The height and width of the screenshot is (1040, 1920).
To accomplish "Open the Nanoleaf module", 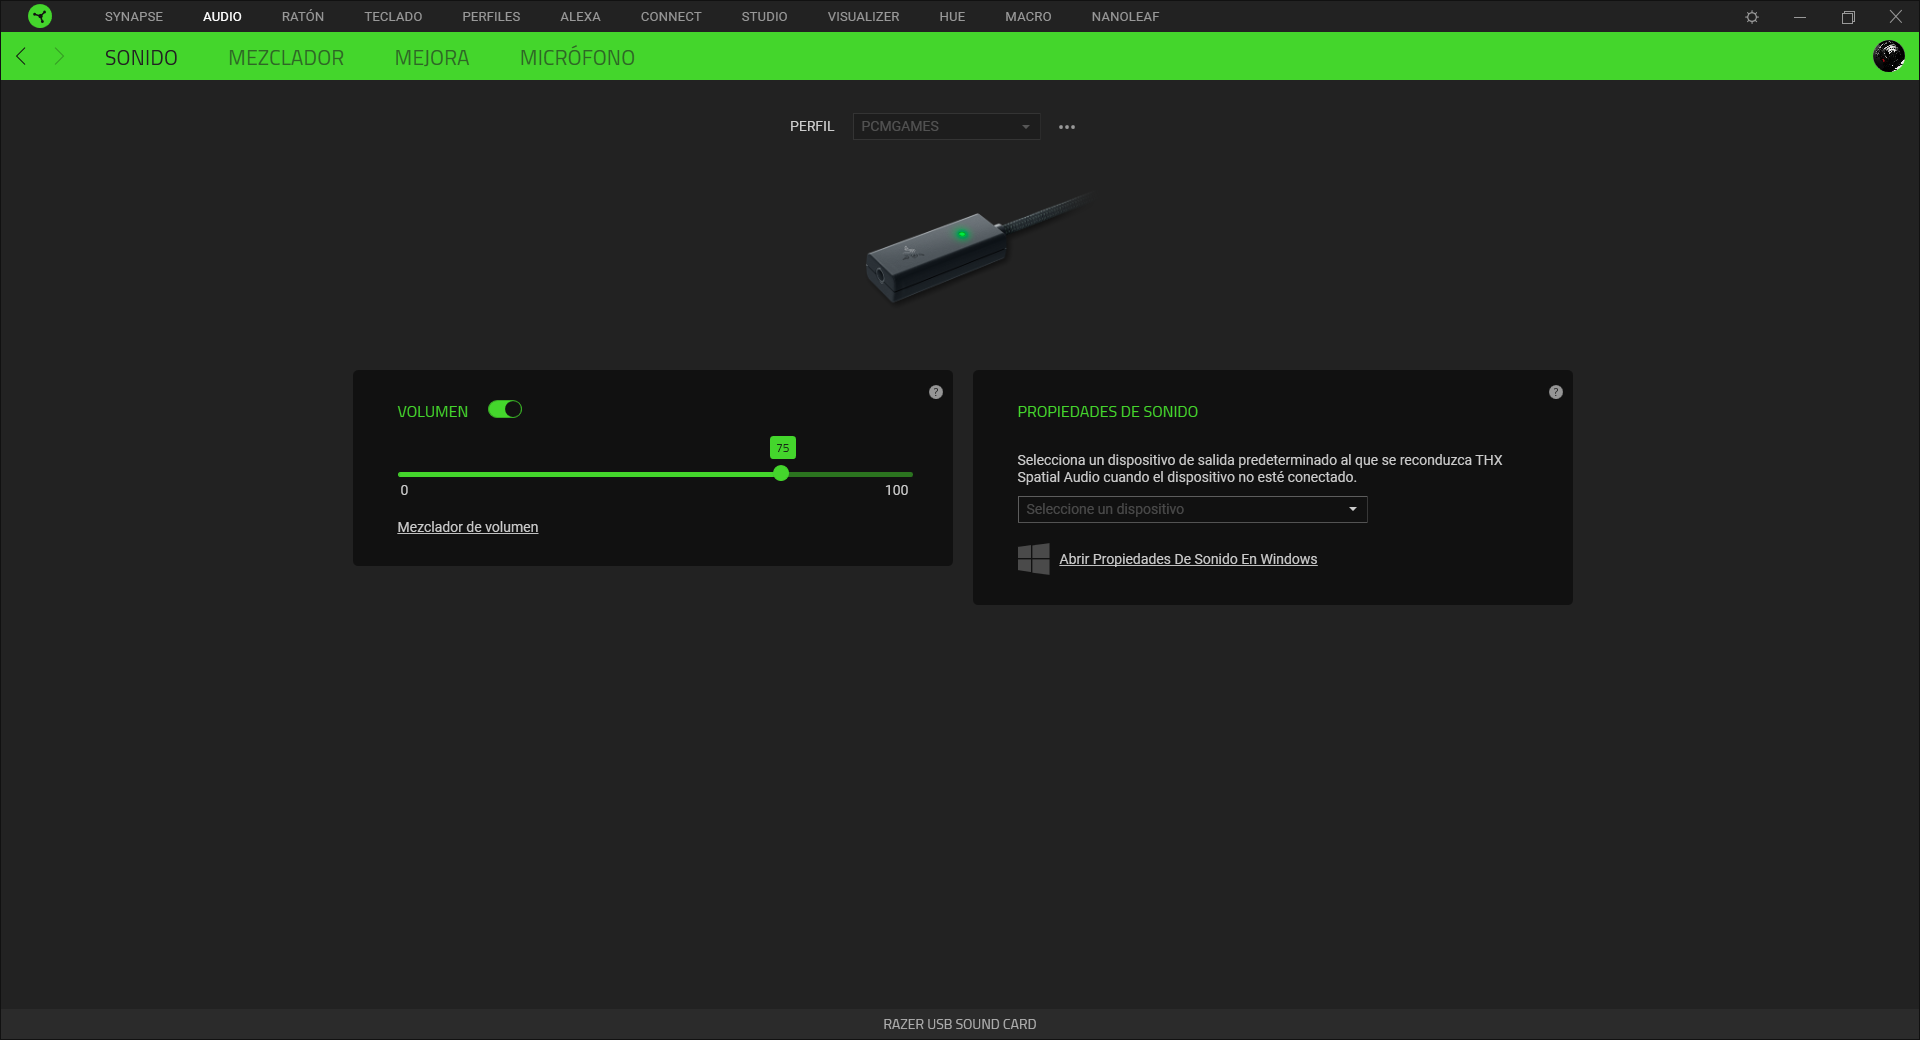I will 1125,17.
